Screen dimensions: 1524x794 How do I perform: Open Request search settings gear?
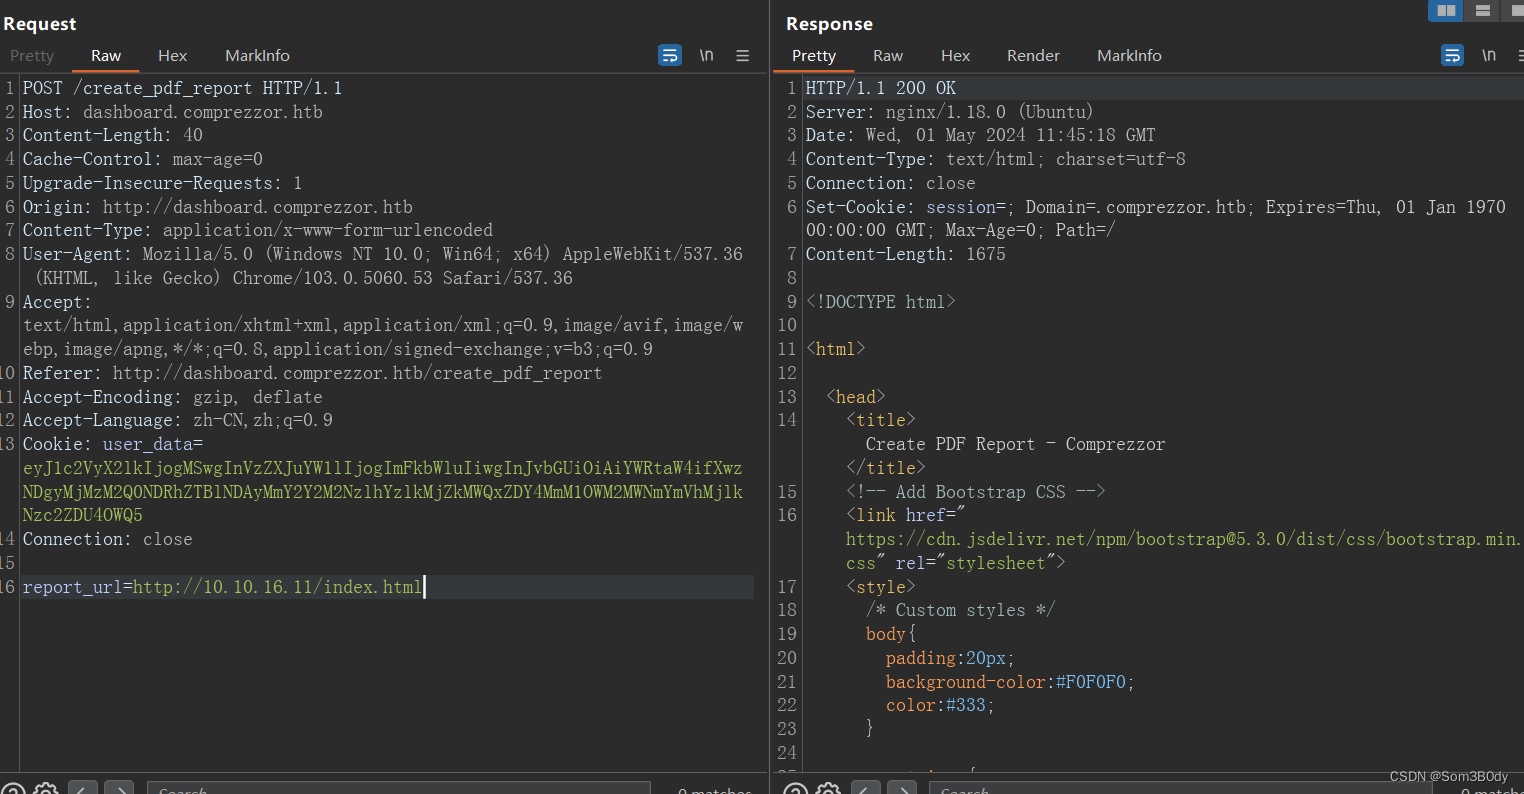click(46, 788)
